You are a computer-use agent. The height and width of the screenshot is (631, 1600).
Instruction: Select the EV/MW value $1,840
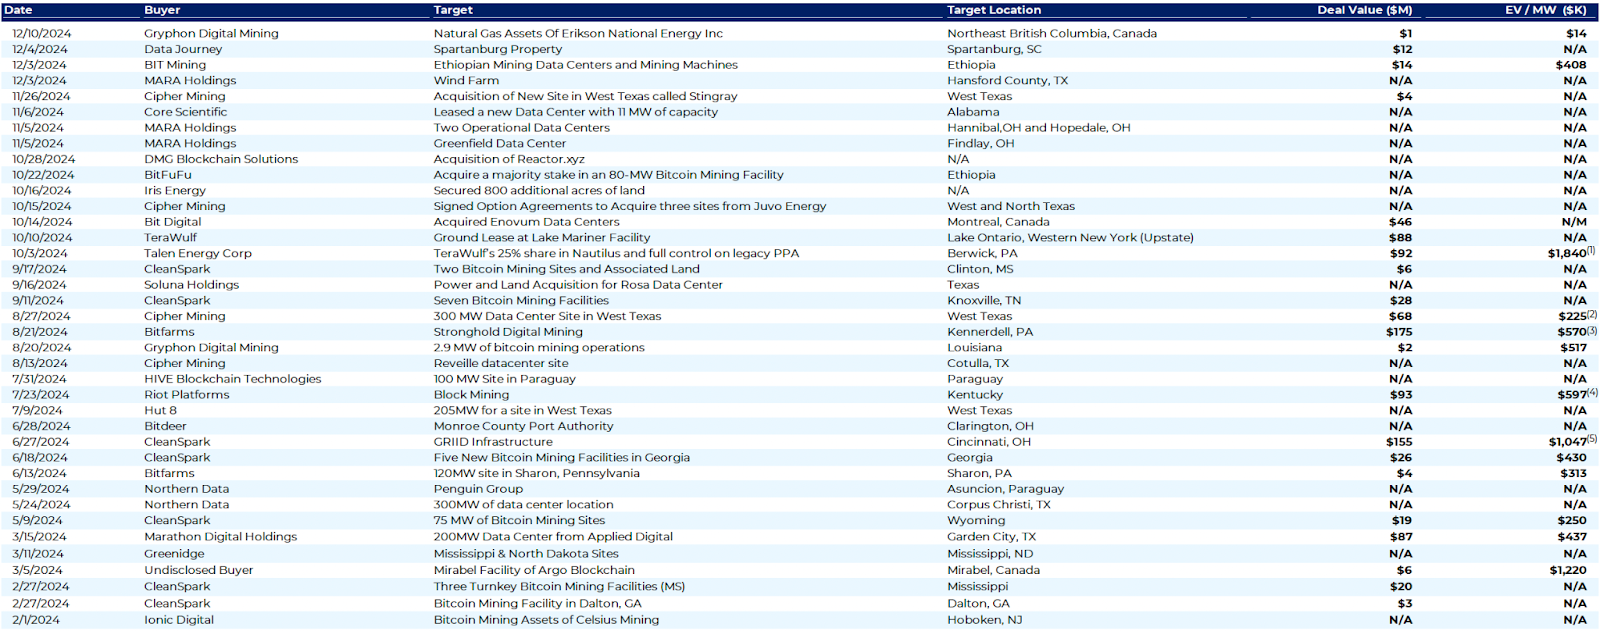pos(1567,254)
